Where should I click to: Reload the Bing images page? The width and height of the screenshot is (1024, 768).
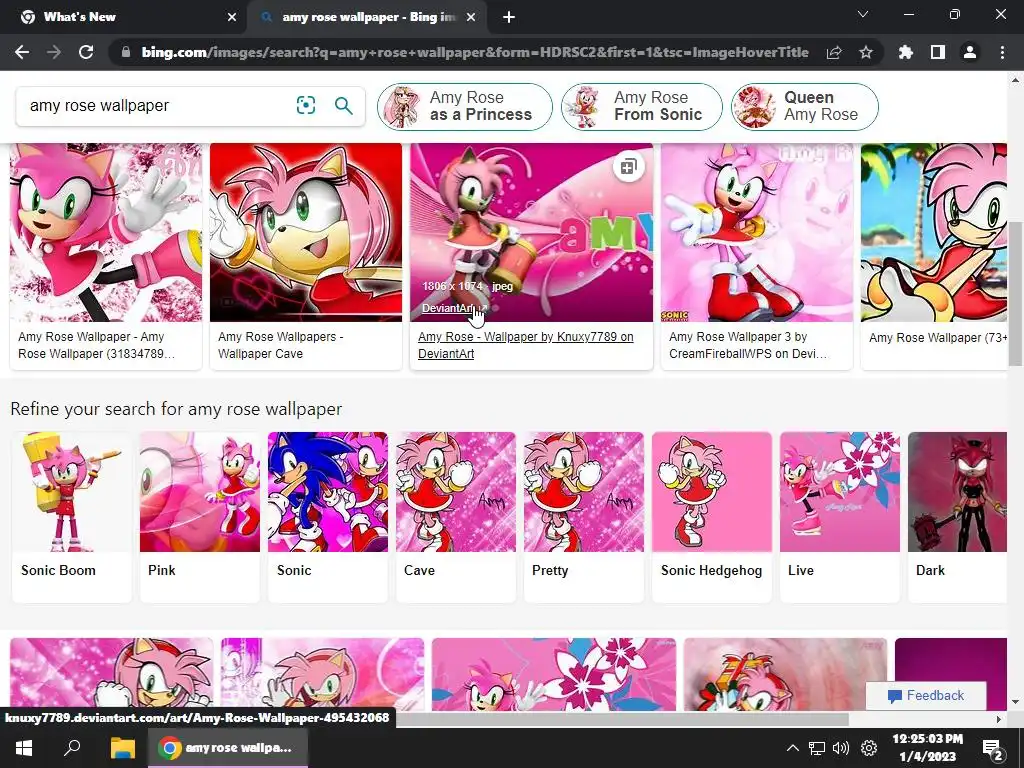(86, 52)
